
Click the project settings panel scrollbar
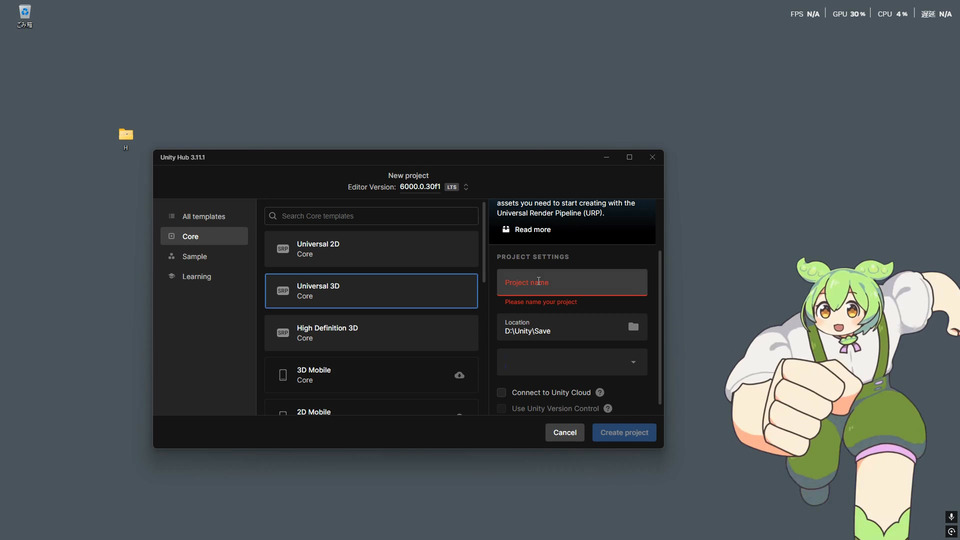click(659, 328)
